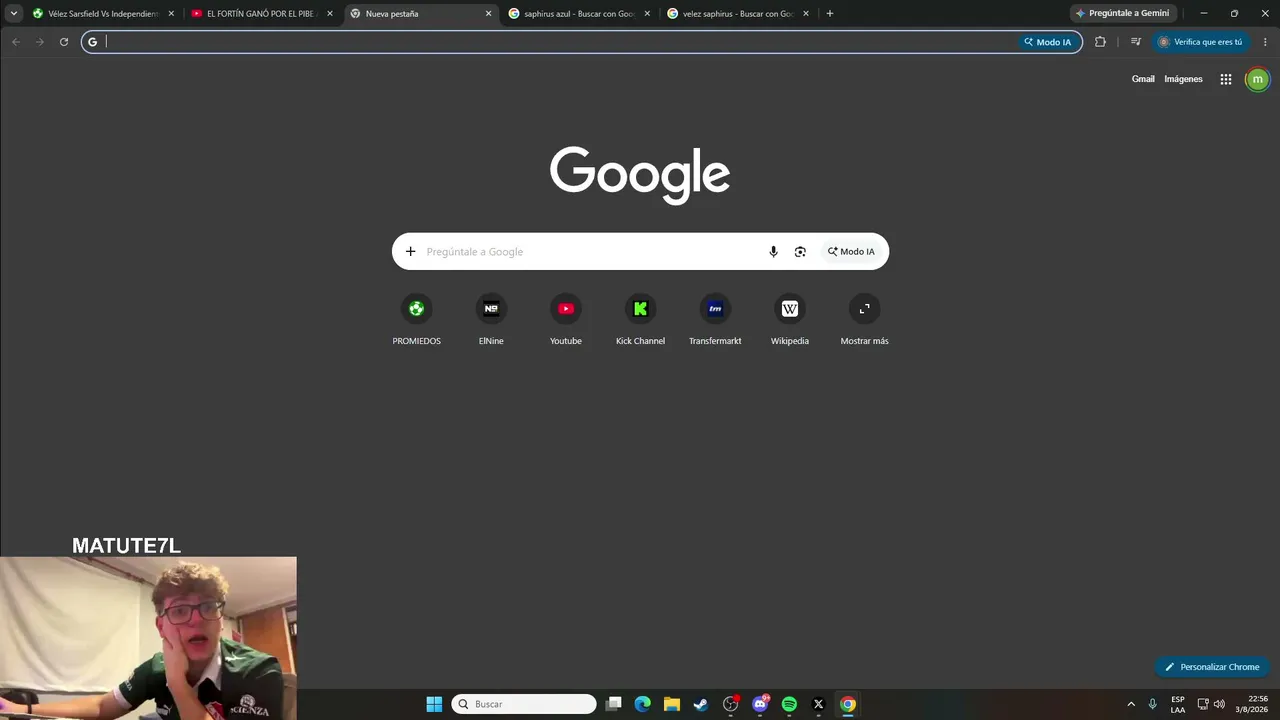Go forward to the next page
Screen dimensions: 1280x720
[x=40, y=42]
